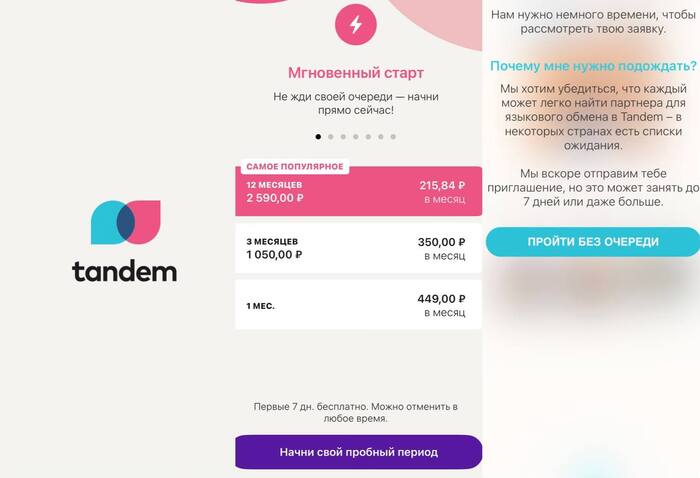
Task: Jump to the last carousel page dot
Action: click(x=393, y=136)
